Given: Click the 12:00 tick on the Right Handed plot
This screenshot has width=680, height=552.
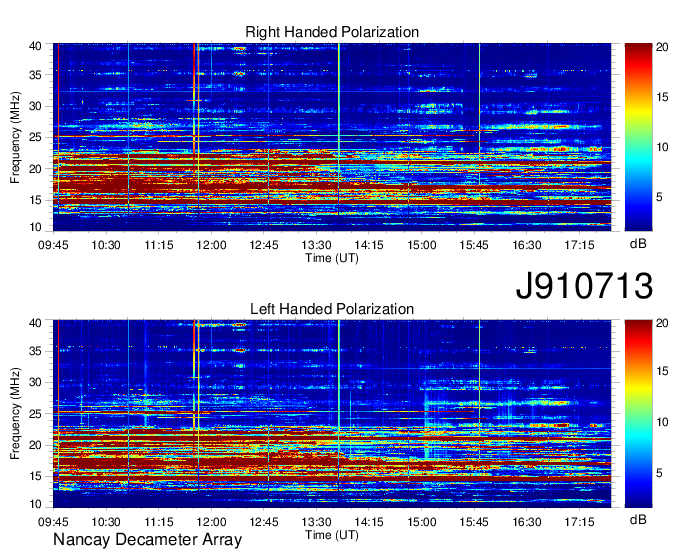Looking at the screenshot, I should pyautogui.click(x=211, y=245).
